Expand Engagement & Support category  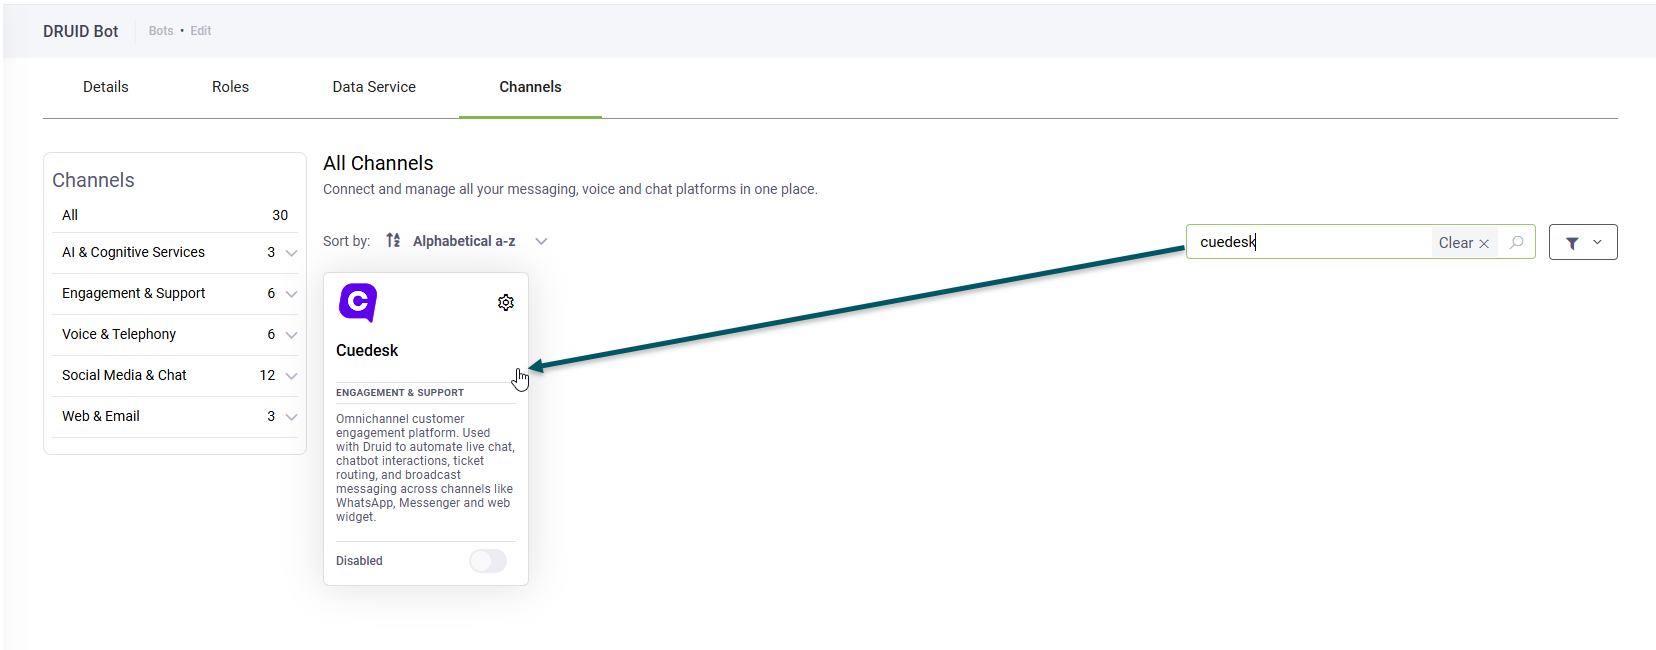tap(291, 294)
